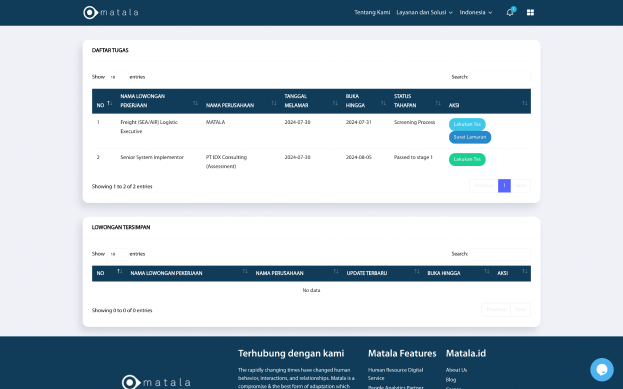623x389 pixels.
Task: Click Showing 1 to 2 of 2 entries
Action: [122, 186]
